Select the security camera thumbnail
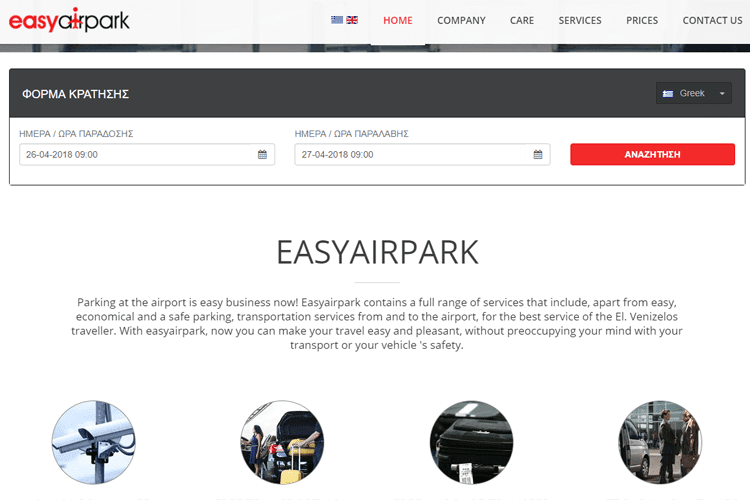Screen dimensions: 750x500 (94, 443)
